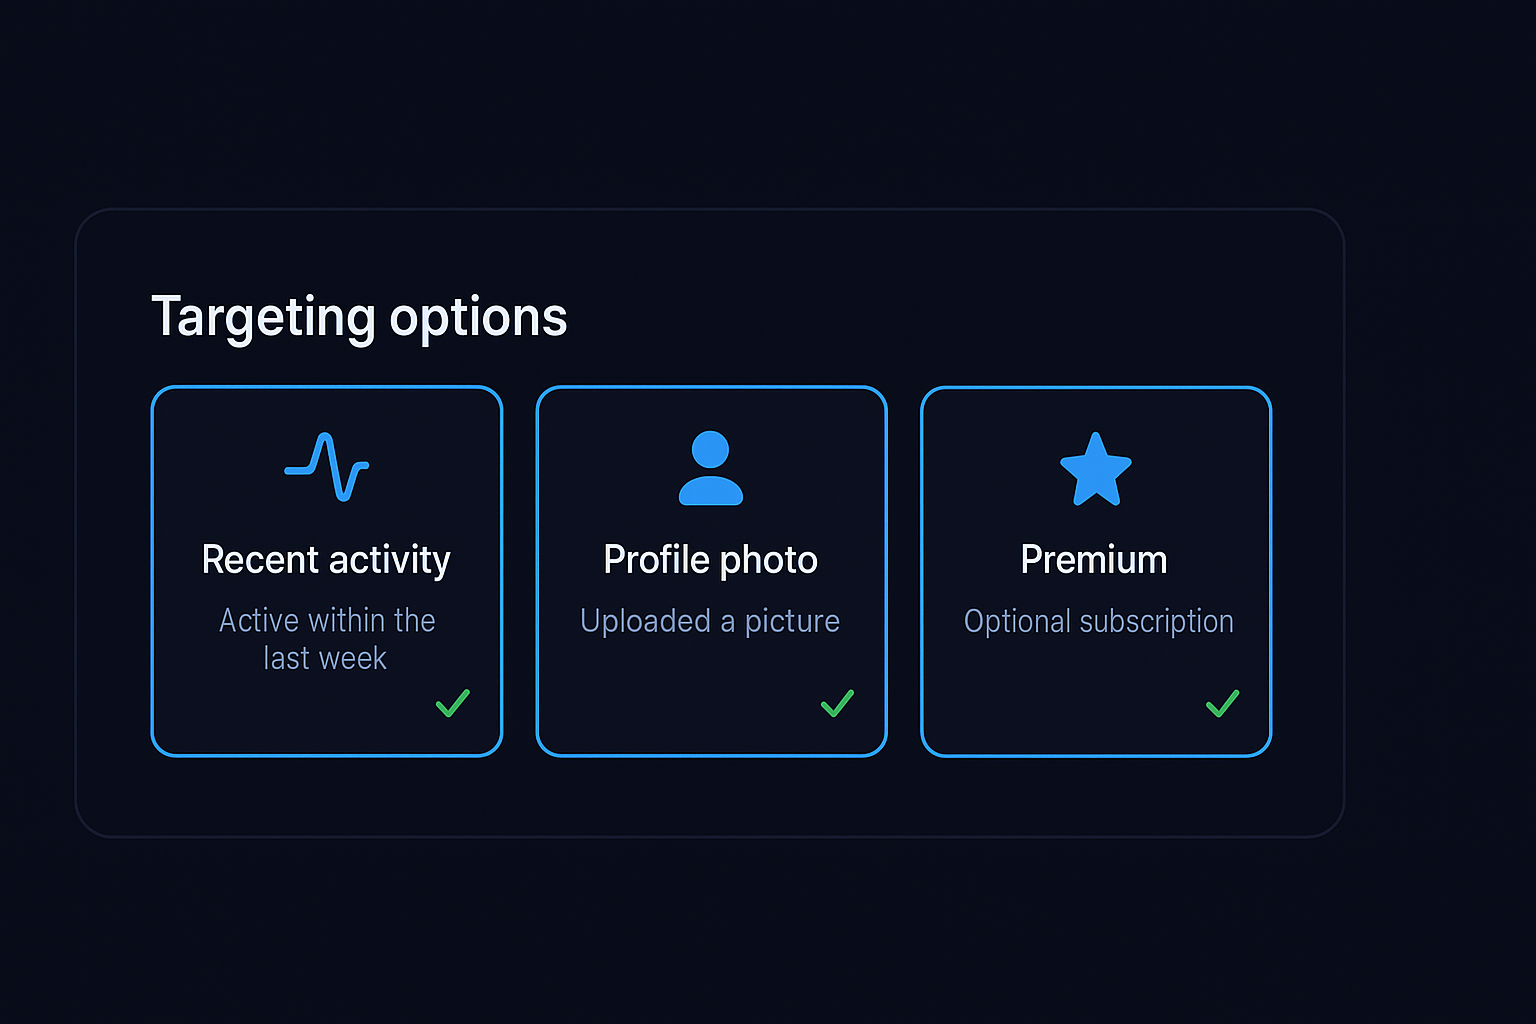1536x1024 pixels.
Task: Click the 'Optional subscription' label
Action: tap(1097, 621)
